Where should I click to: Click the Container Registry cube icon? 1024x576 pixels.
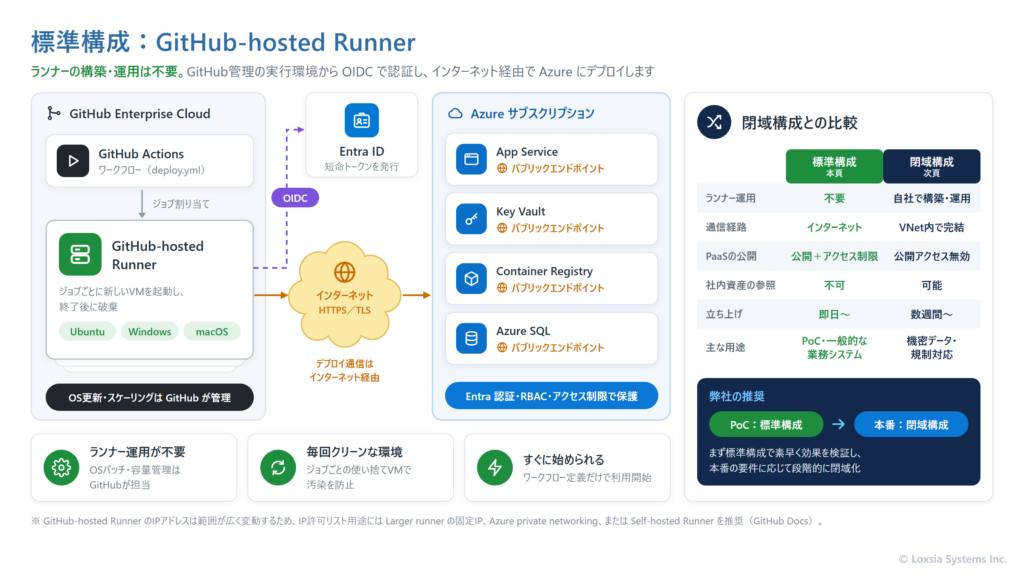[471, 279]
